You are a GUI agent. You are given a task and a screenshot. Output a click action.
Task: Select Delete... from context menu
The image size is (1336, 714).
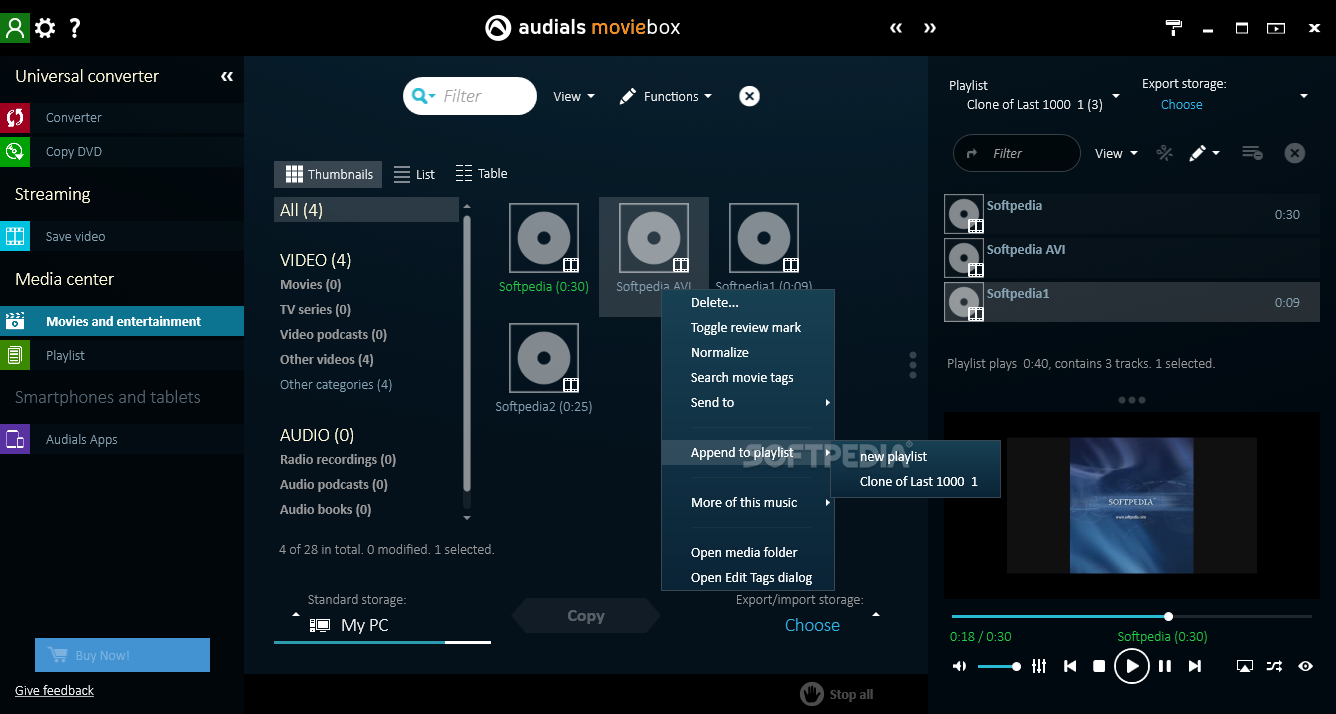point(747,302)
